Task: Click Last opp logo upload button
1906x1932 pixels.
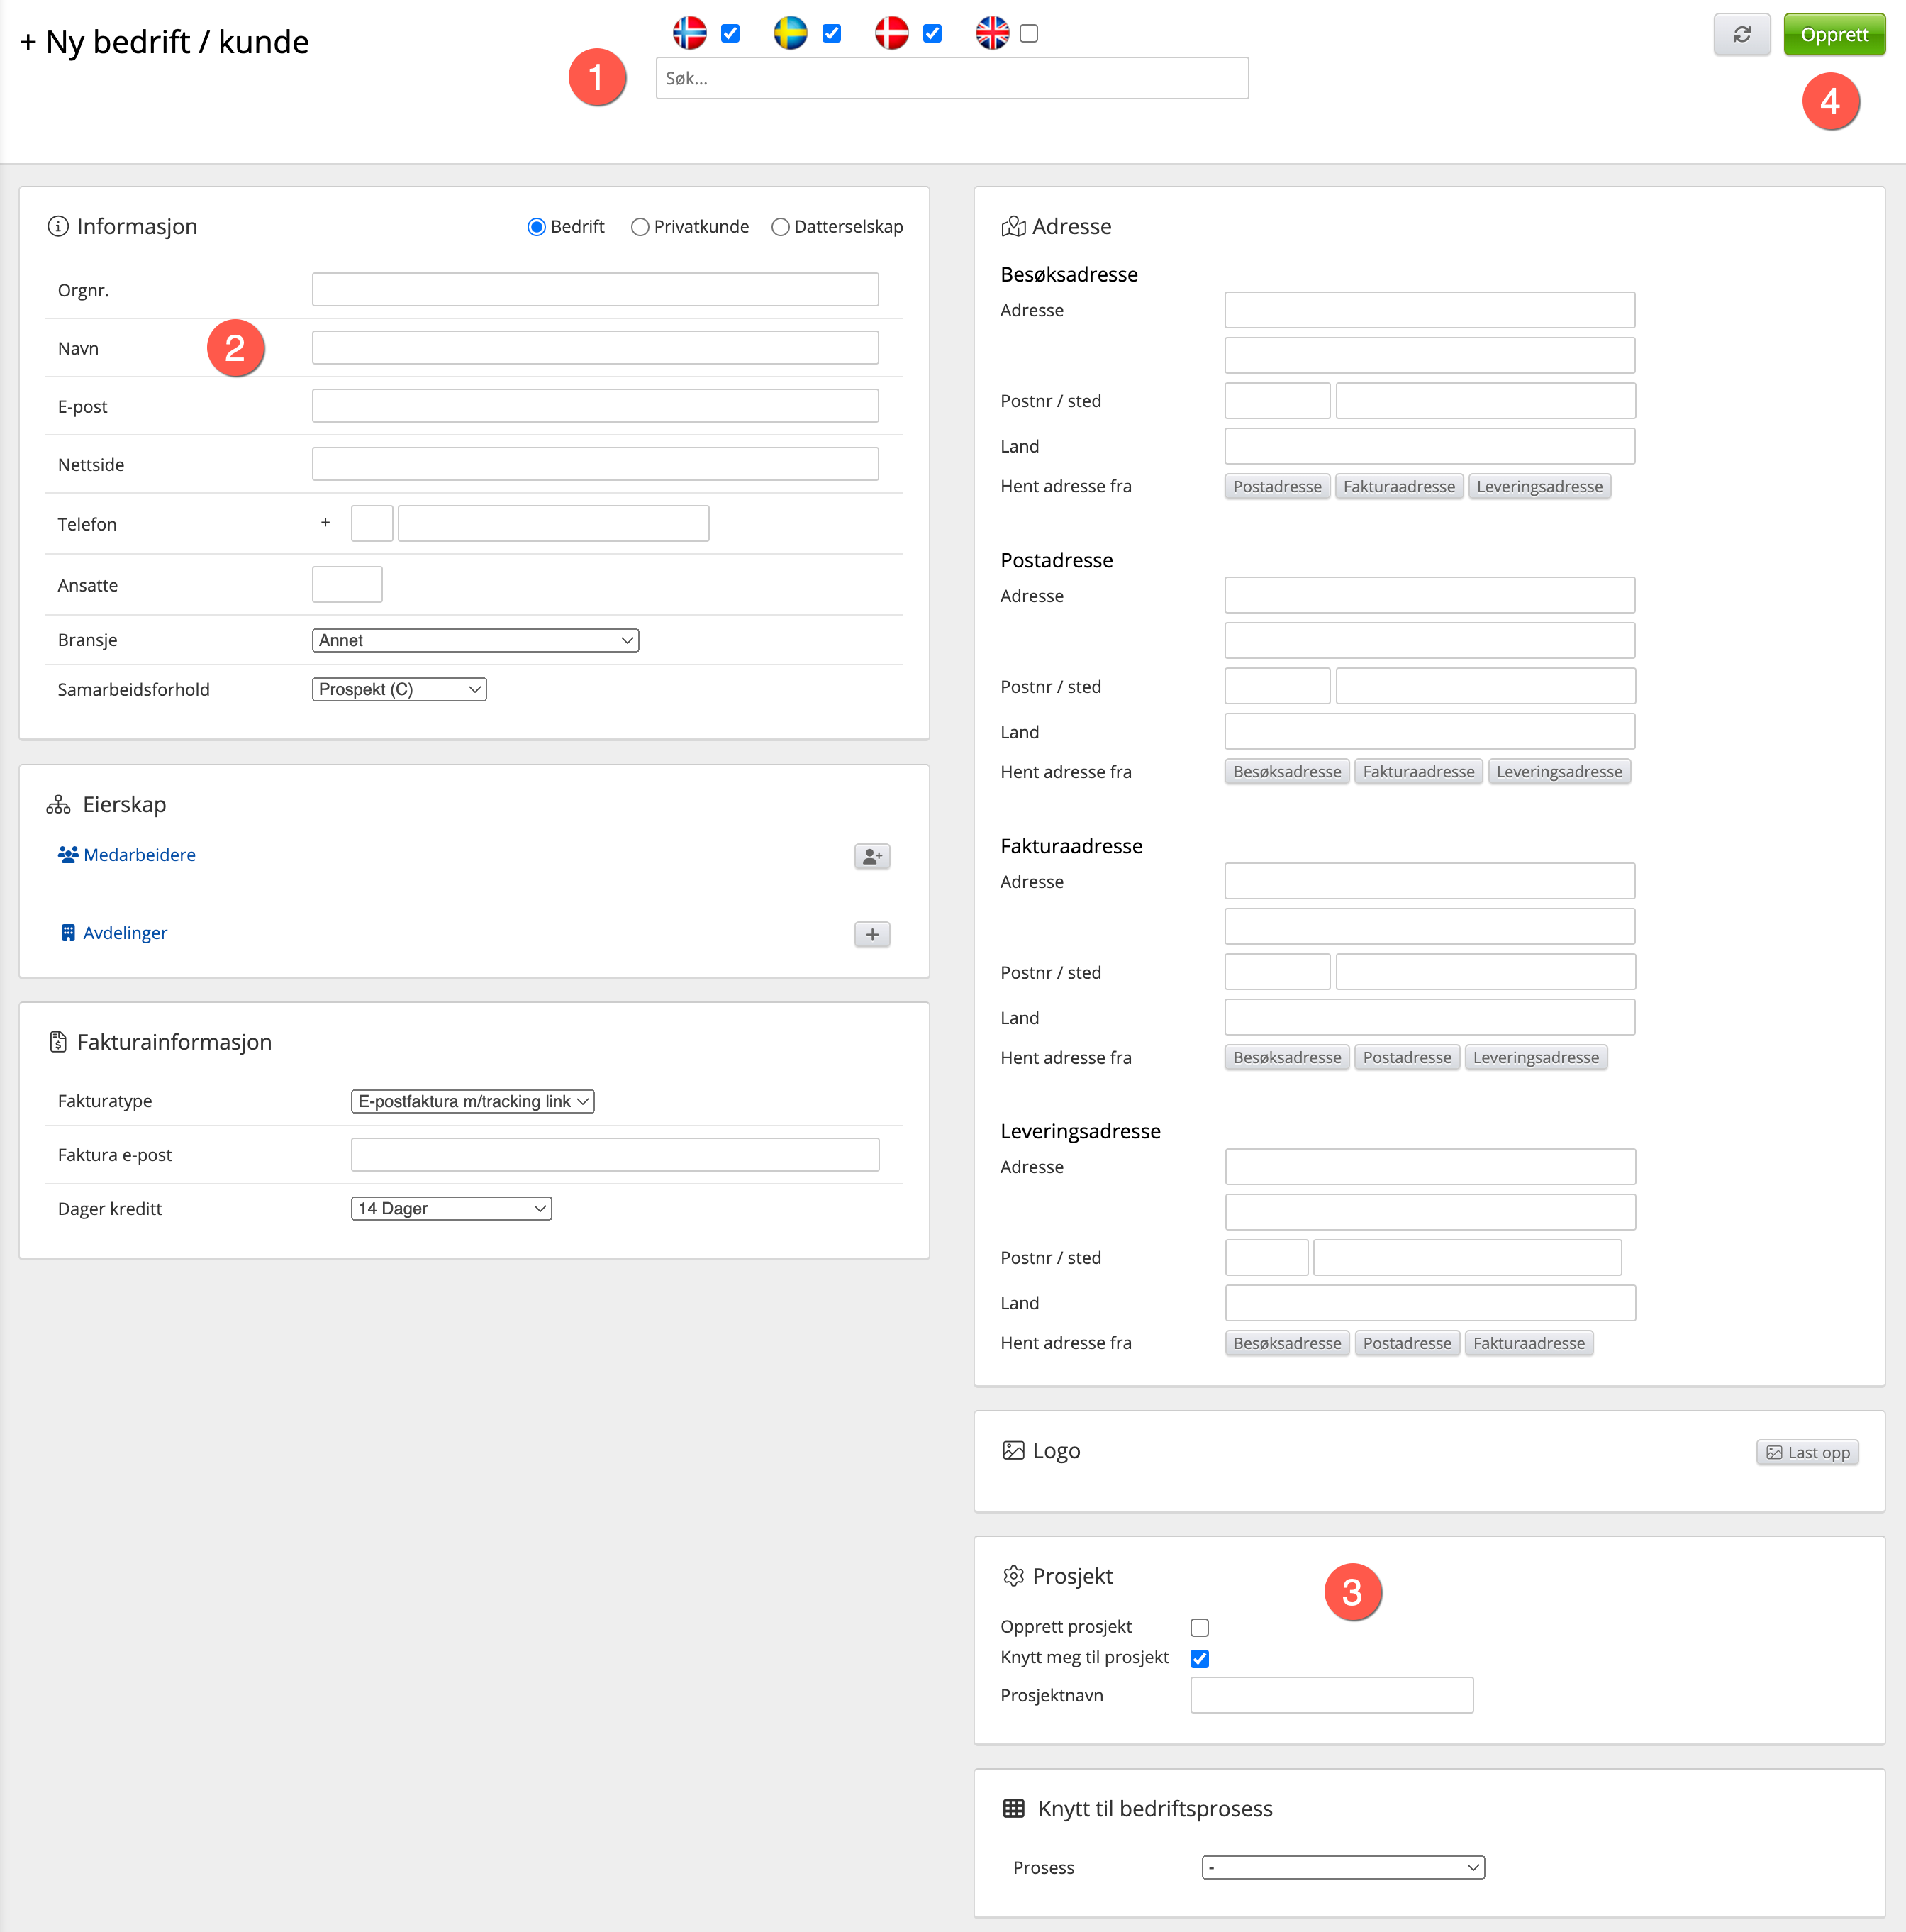Action: point(1807,1452)
